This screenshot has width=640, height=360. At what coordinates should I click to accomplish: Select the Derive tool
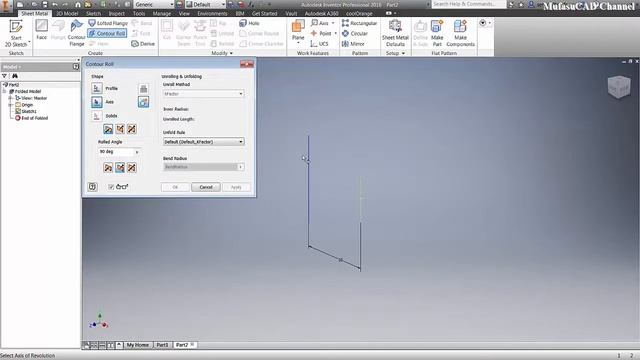click(143, 44)
